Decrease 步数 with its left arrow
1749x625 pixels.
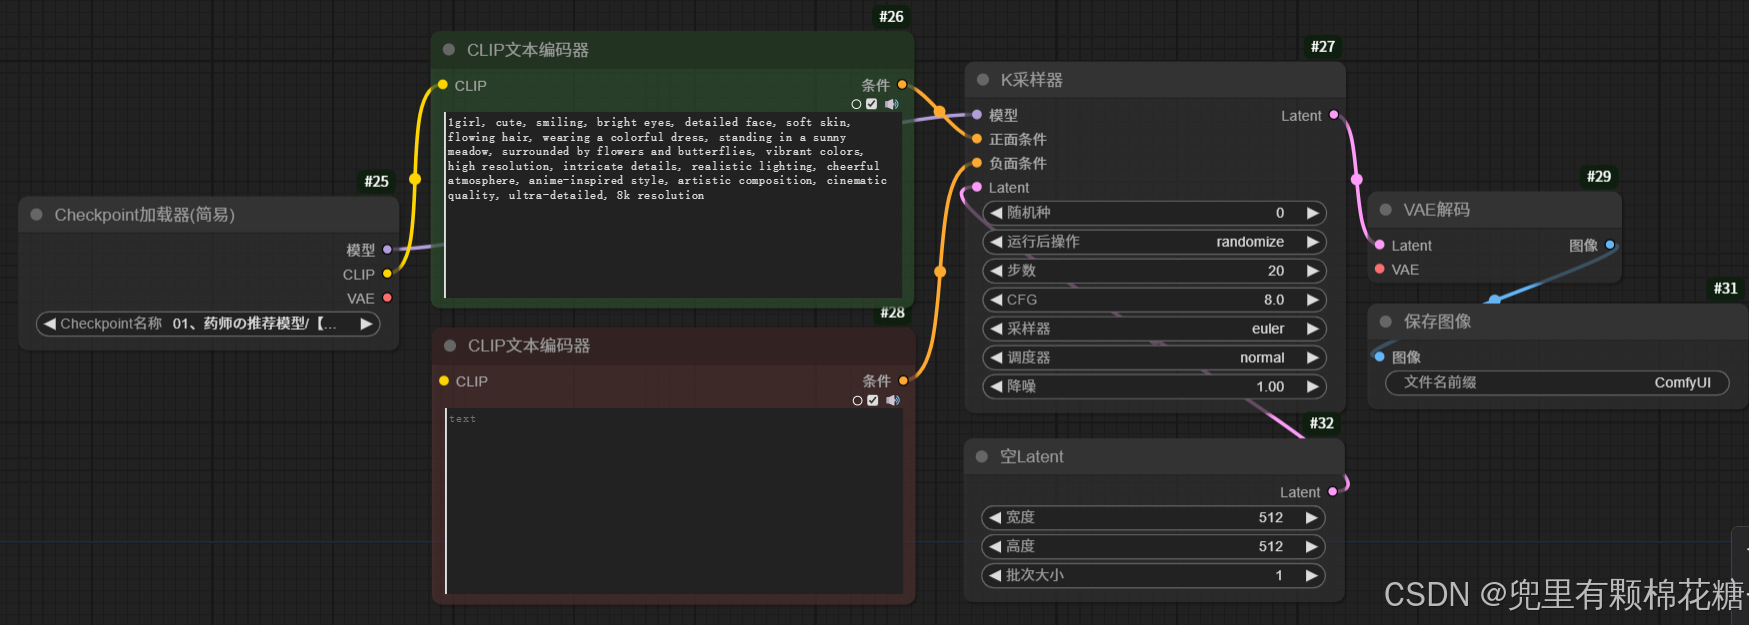point(996,271)
